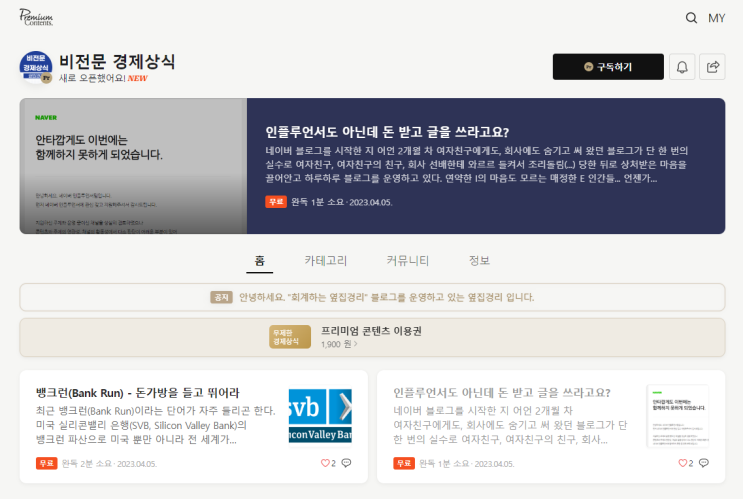Switch to the 홈 tab
Viewport: 743px width, 499px height.
tap(260, 261)
